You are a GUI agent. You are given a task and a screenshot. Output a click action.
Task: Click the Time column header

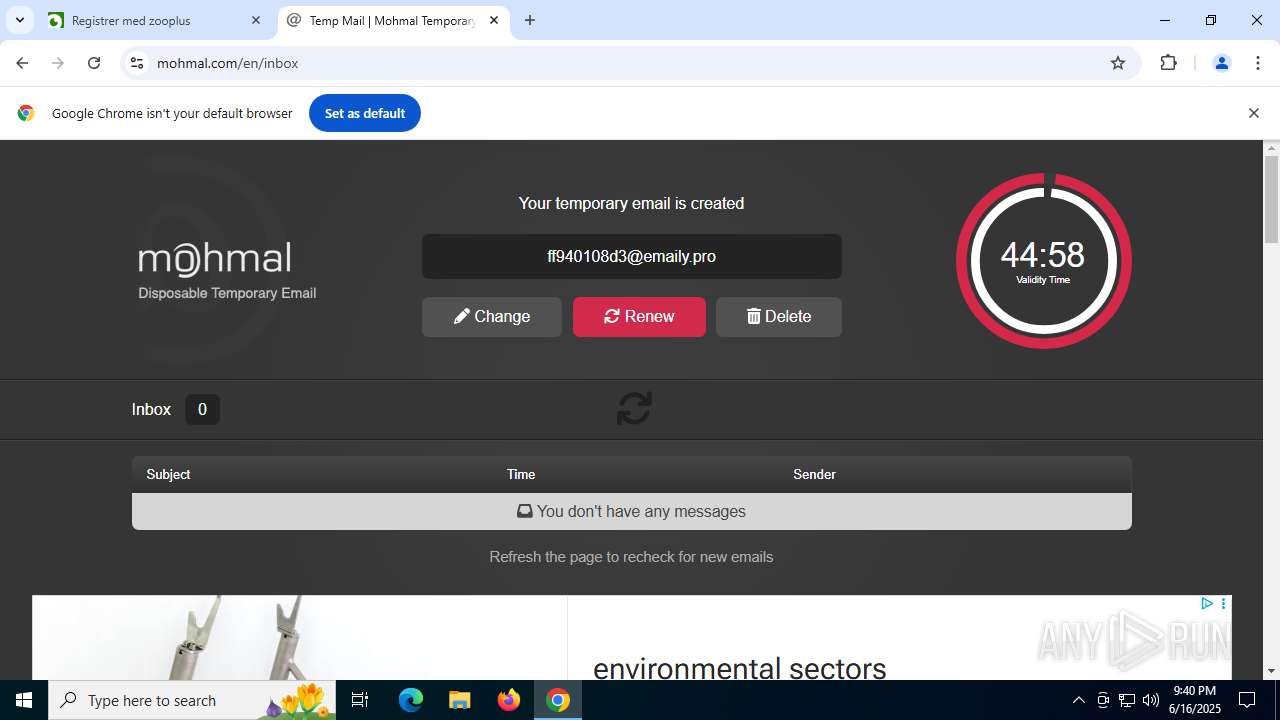(x=521, y=474)
